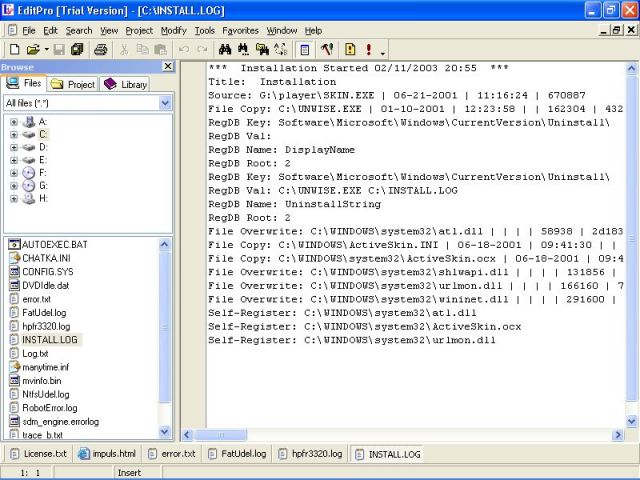Viewport: 640px width, 480px height.
Task: Switch to the error.txt document tab
Action: [171, 454]
